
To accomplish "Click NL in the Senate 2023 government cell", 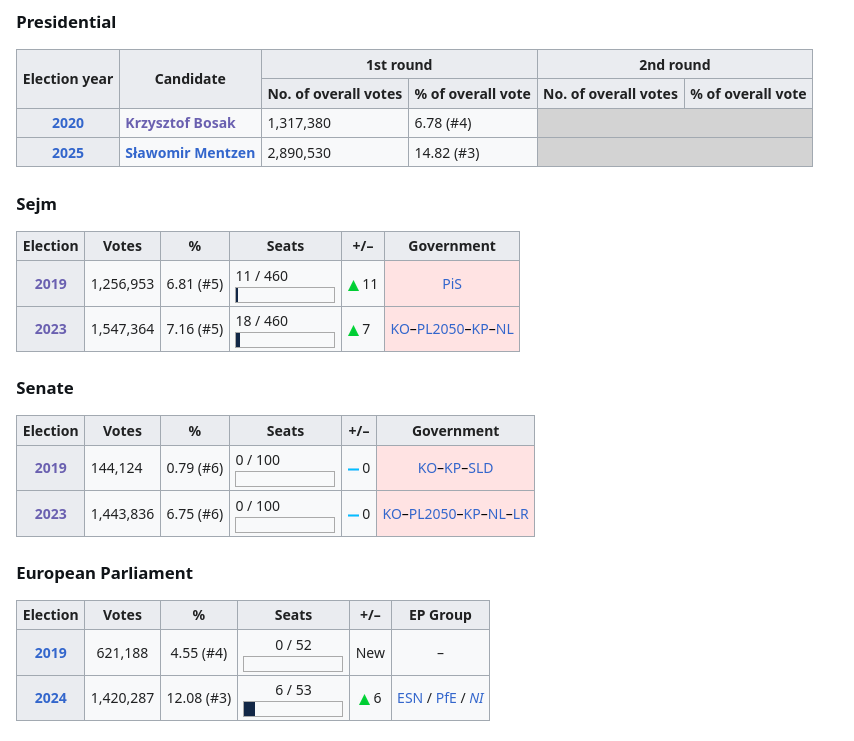I will pos(497,514).
